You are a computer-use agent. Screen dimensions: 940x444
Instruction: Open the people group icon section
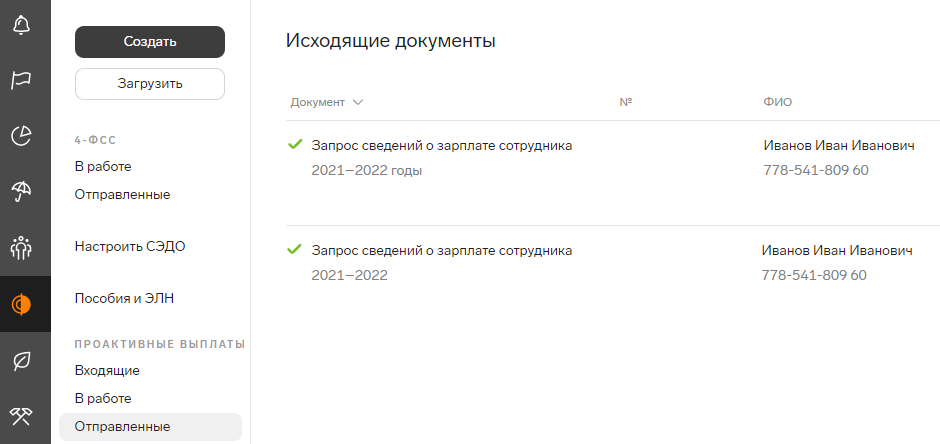[x=20, y=247]
